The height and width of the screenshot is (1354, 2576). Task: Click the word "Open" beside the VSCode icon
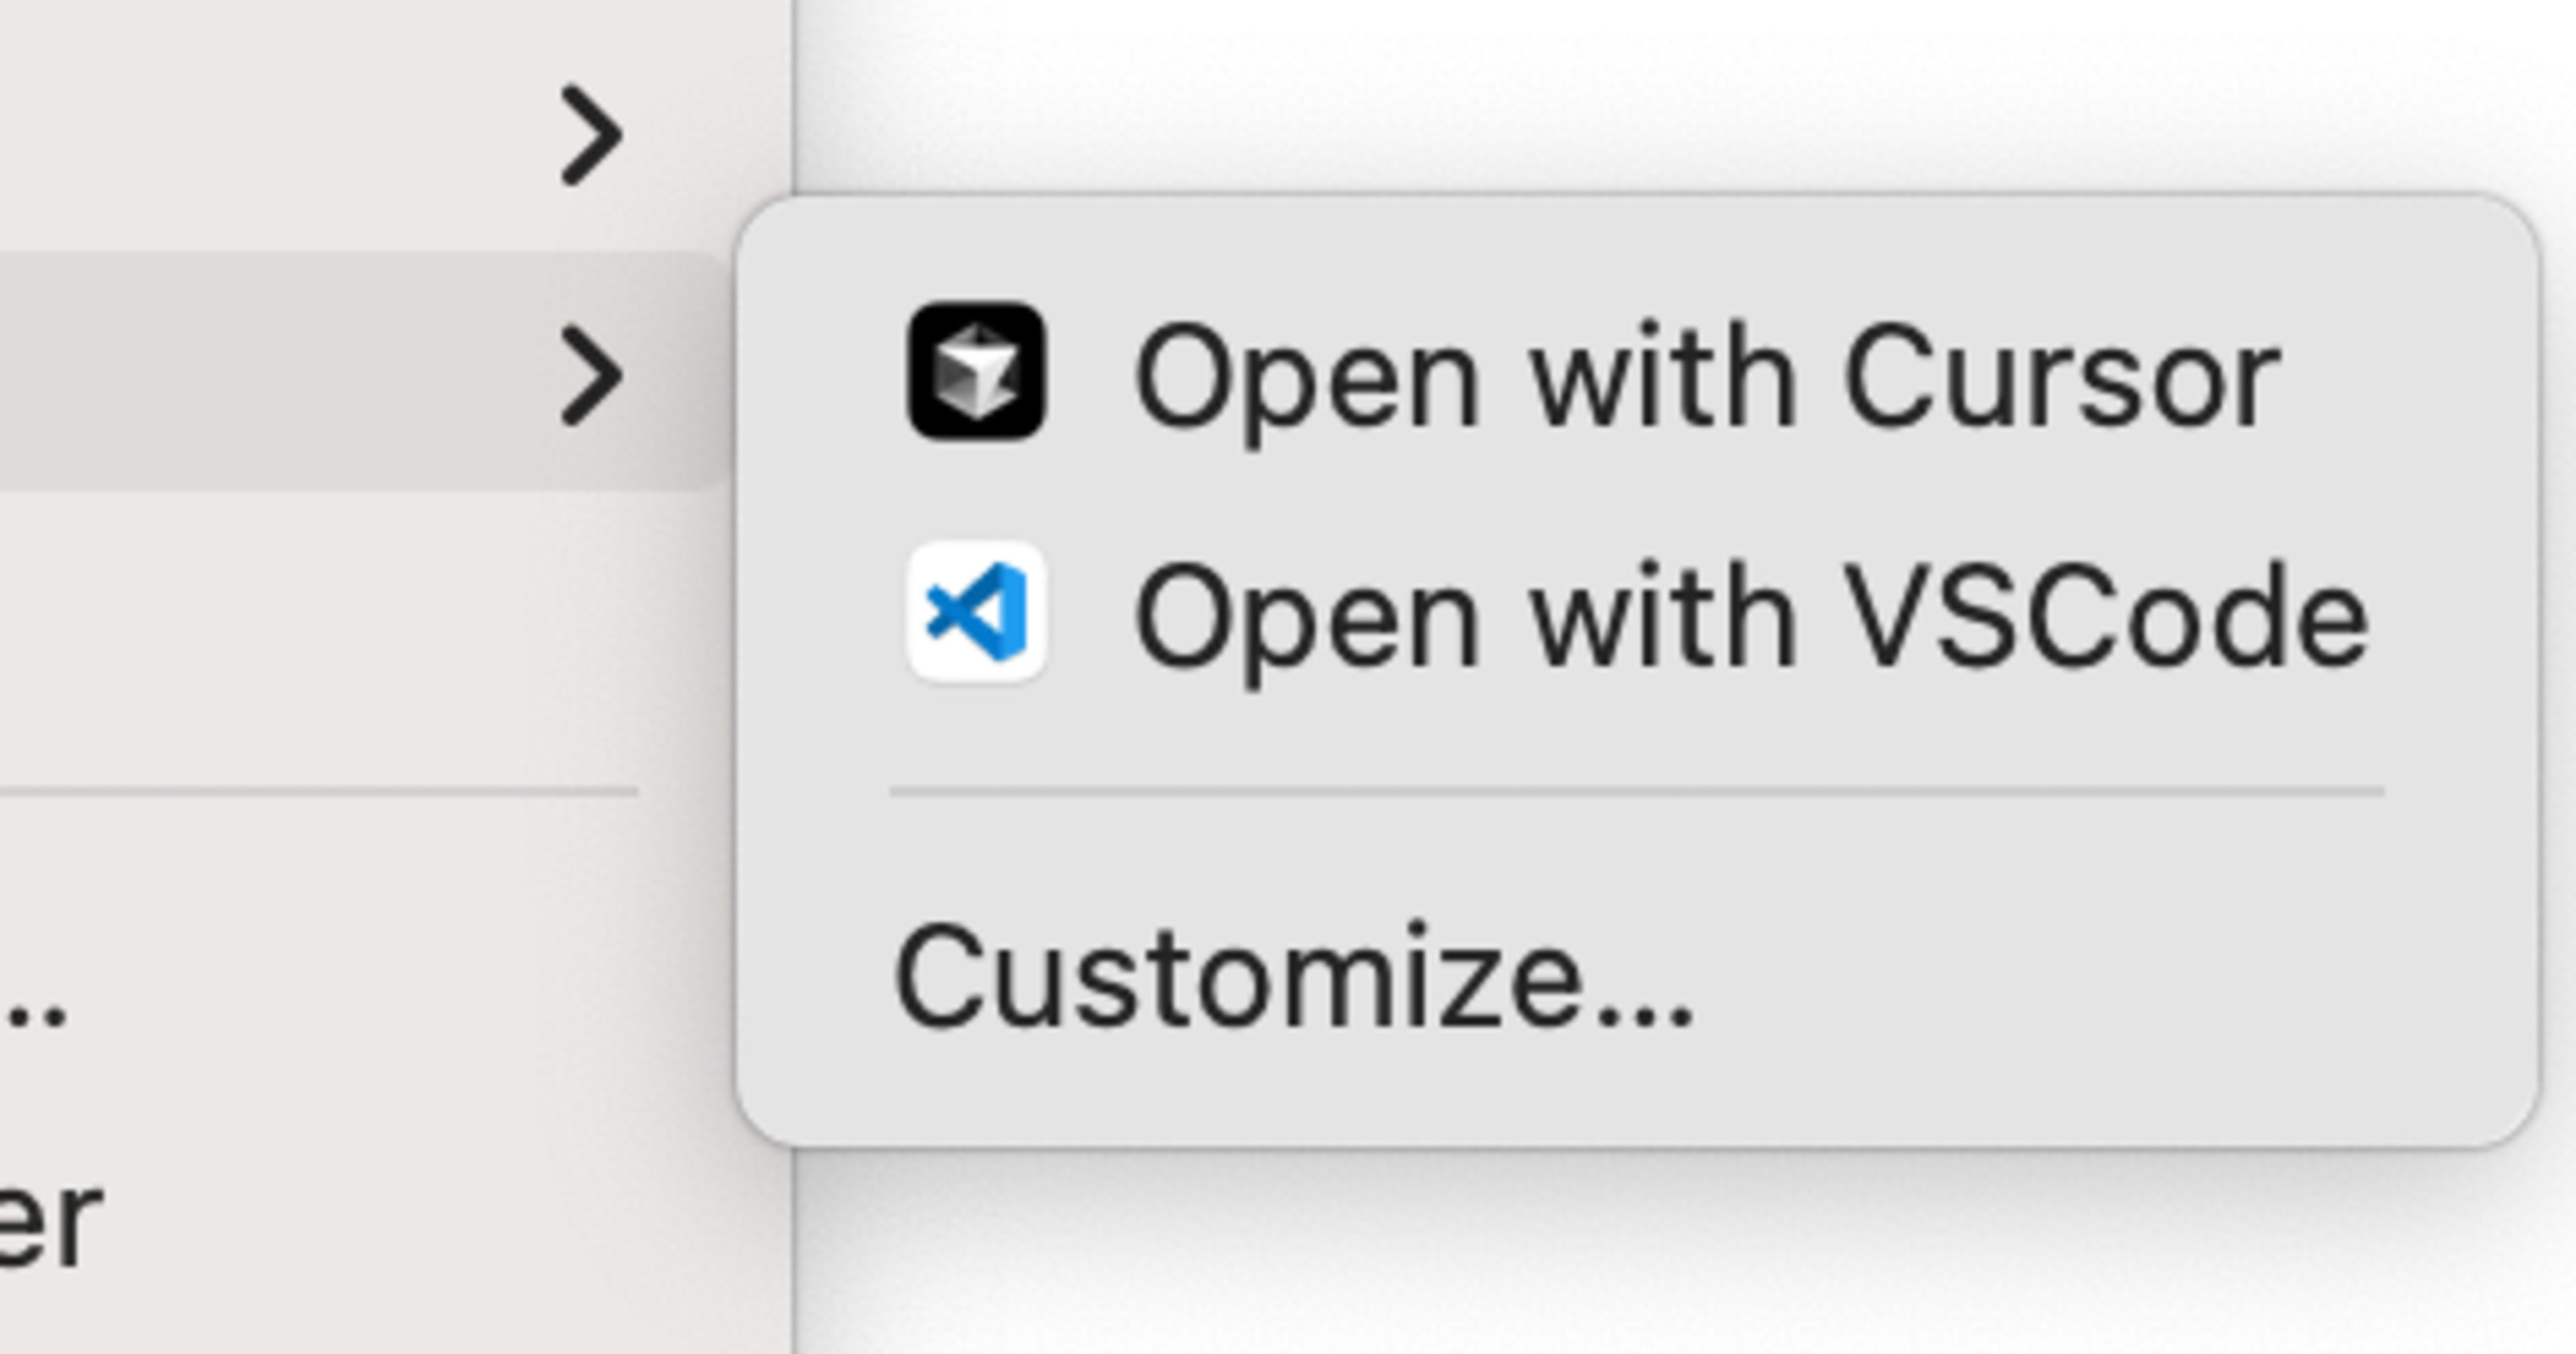click(x=1306, y=618)
